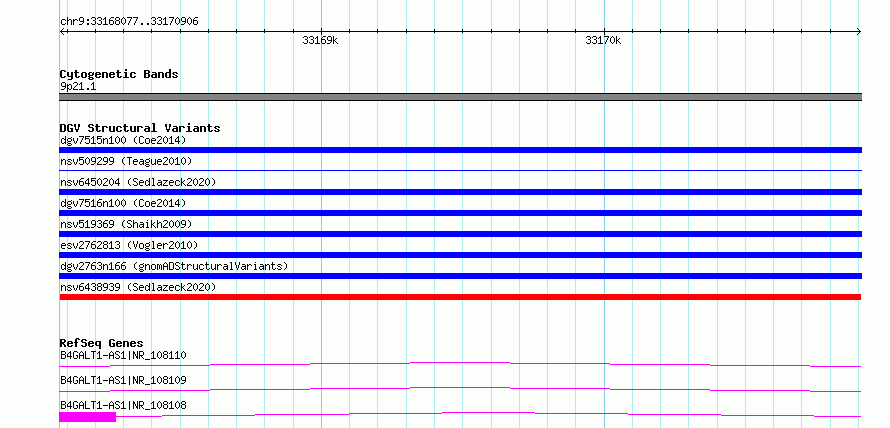
Task: Click the blue bar for nsv6450204
Action: (460, 192)
